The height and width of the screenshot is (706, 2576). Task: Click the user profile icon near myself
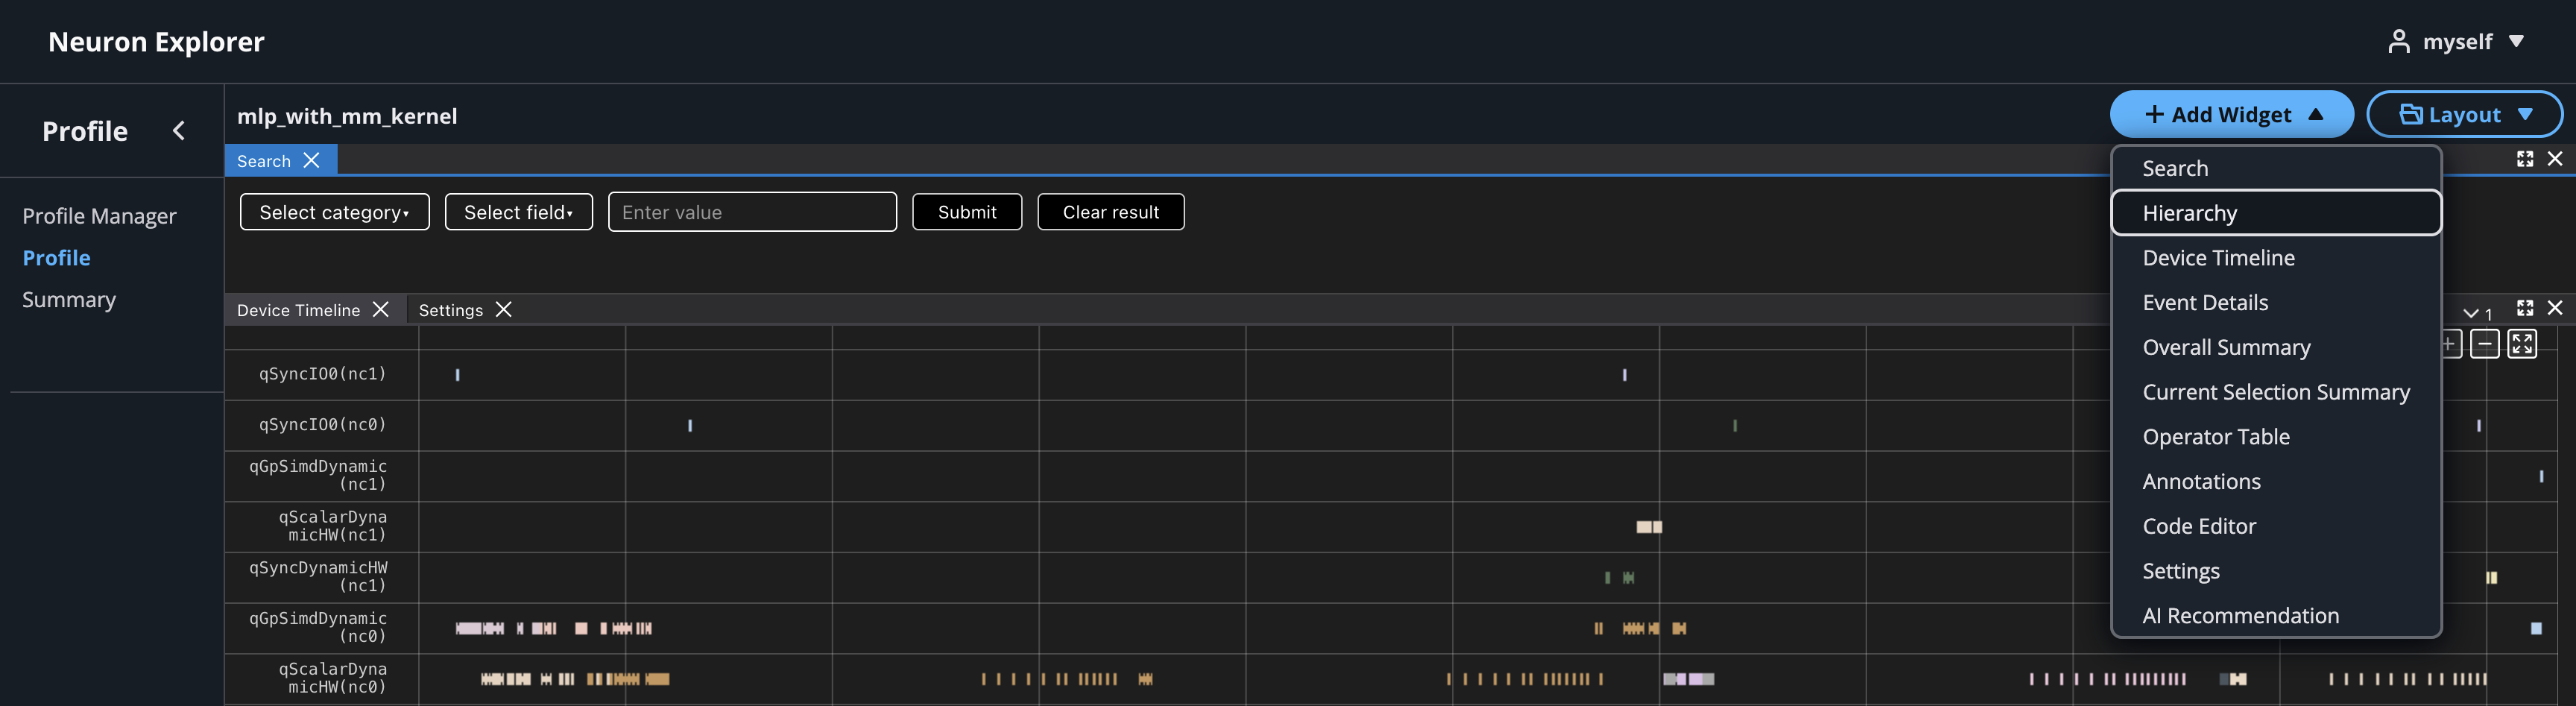[2400, 41]
